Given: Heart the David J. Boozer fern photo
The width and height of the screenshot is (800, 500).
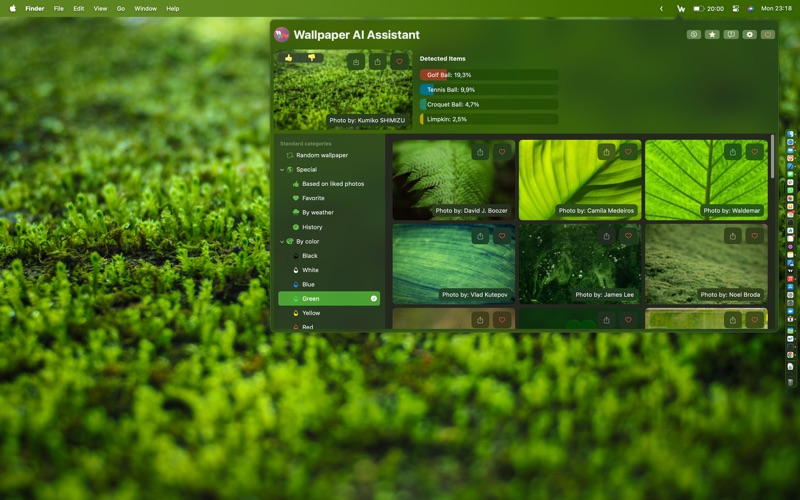Looking at the screenshot, I should coord(502,152).
